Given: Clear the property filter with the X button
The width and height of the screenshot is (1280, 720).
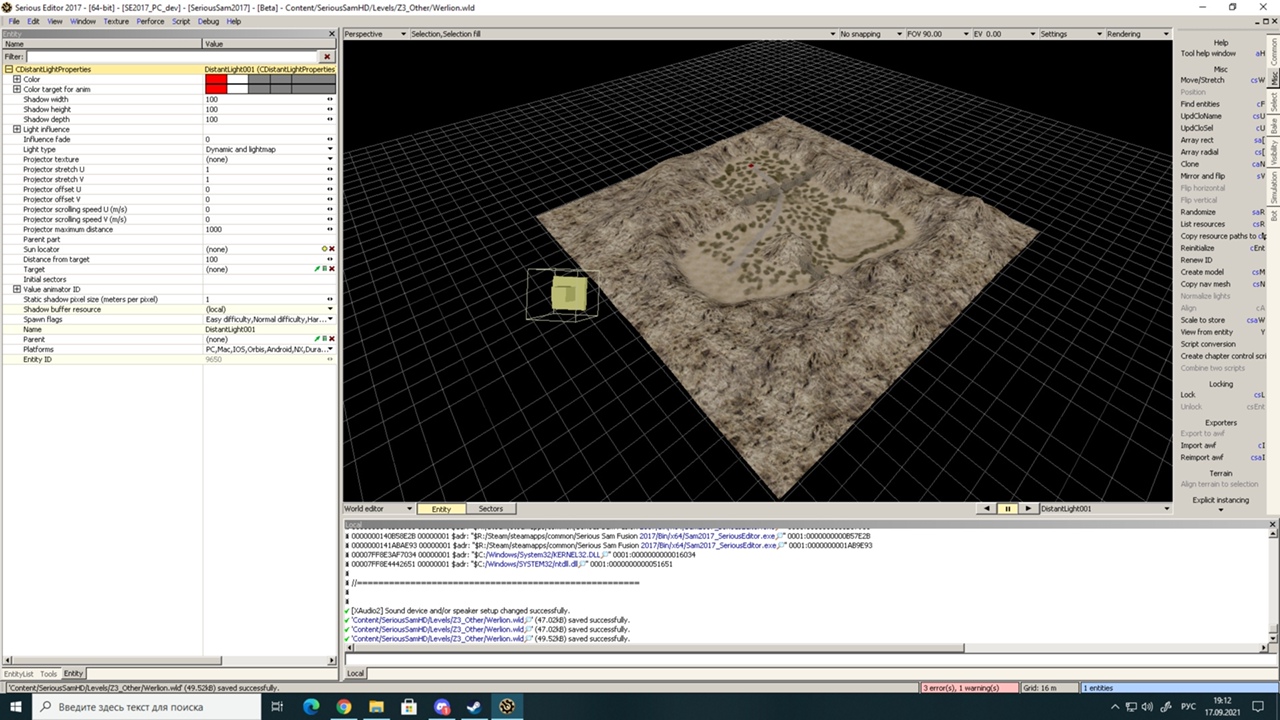Looking at the screenshot, I should pos(327,57).
